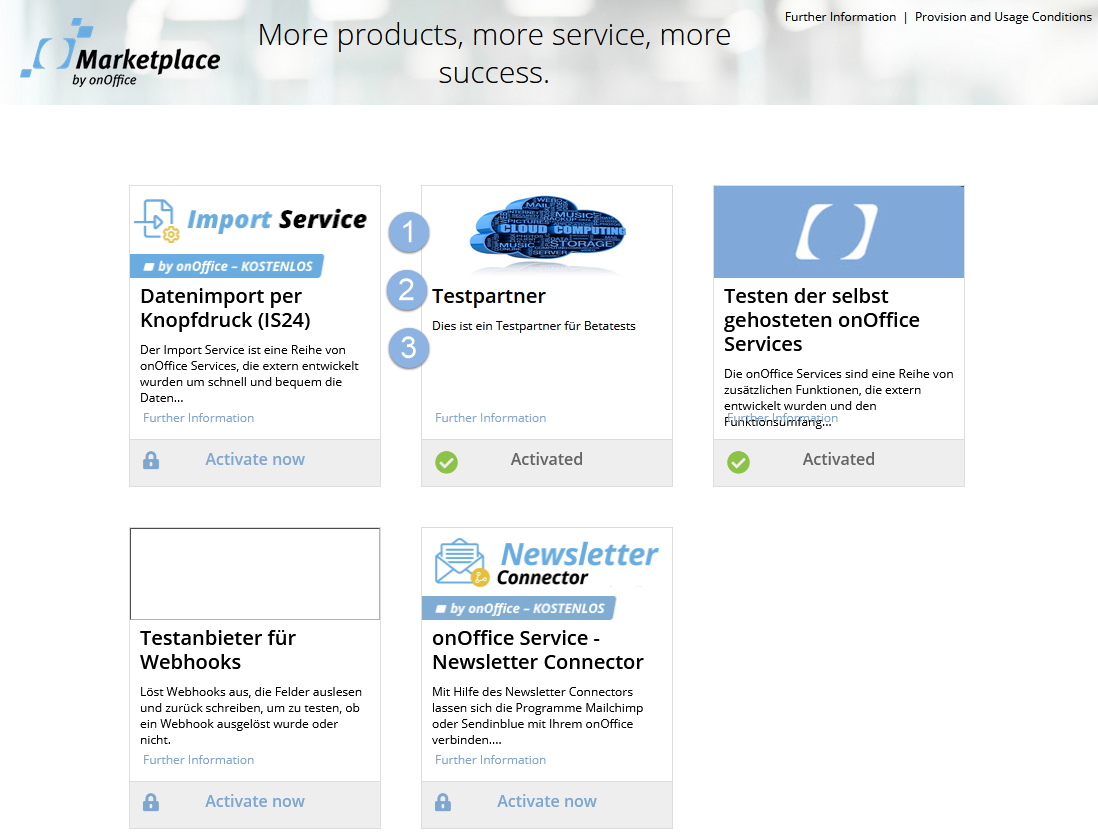
Task: Click lock icon on Testanbieter für Webhooks card
Action: tap(151, 802)
